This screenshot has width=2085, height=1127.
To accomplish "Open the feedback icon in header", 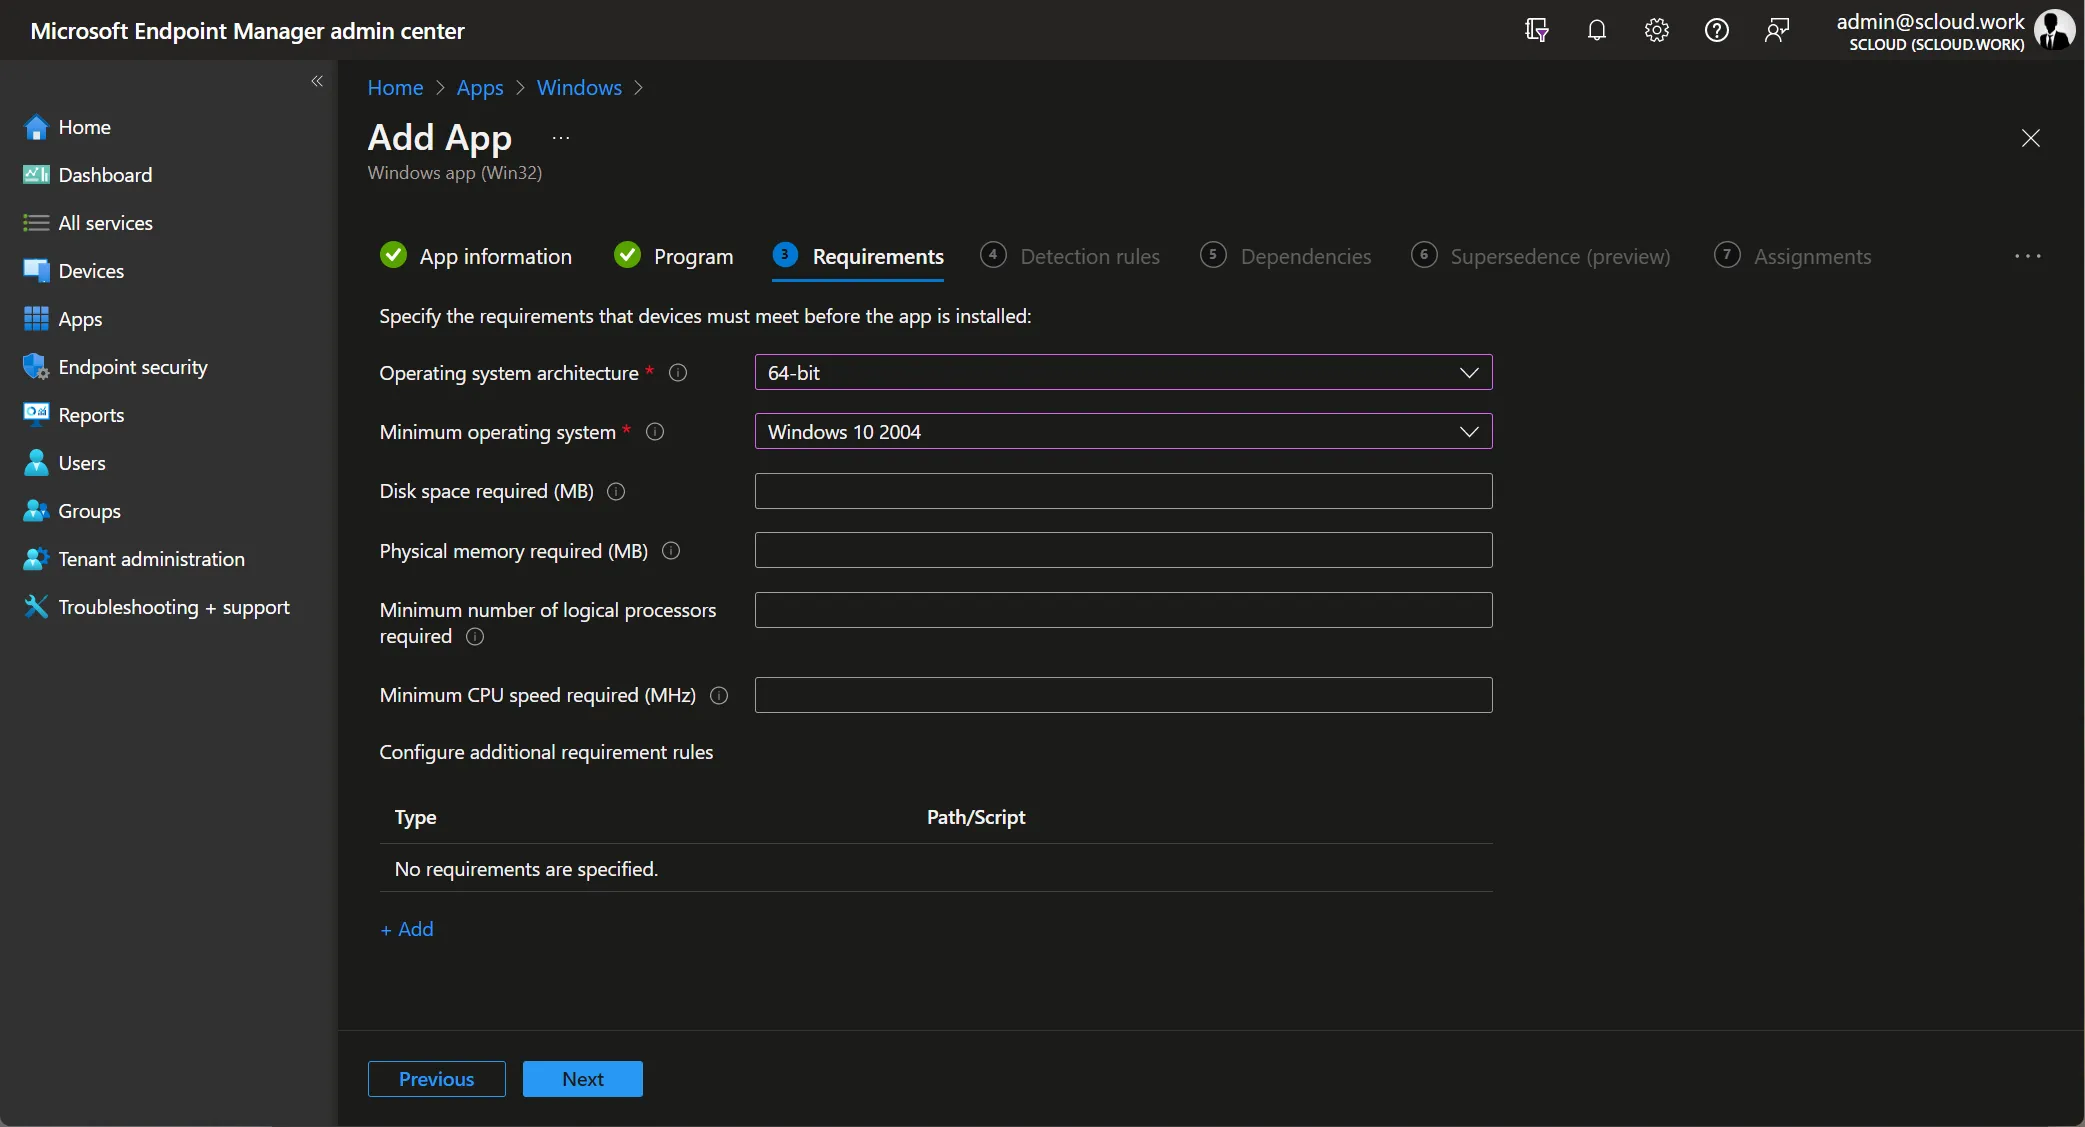I will [x=1777, y=30].
